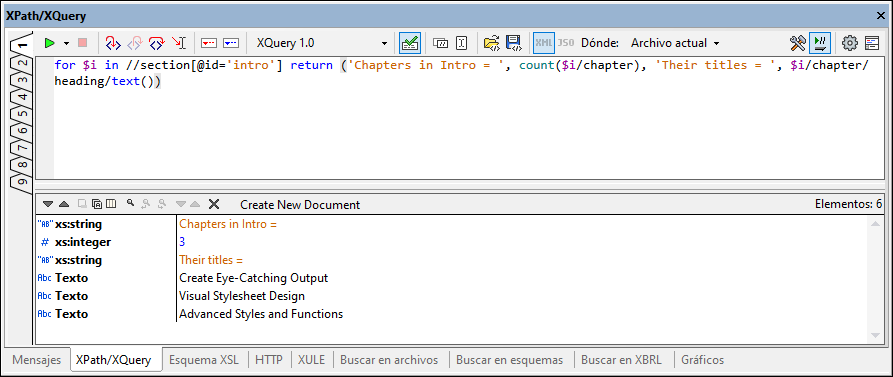Screen dimensions: 893x377
Task: Toggle XML evaluation mode button
Action: pos(544,43)
